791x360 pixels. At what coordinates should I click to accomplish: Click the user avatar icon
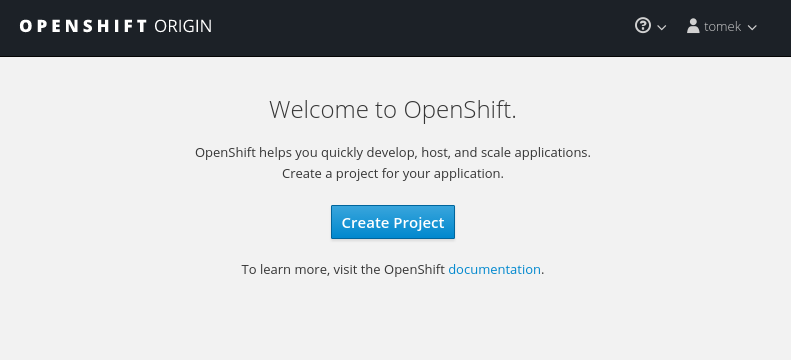click(693, 25)
